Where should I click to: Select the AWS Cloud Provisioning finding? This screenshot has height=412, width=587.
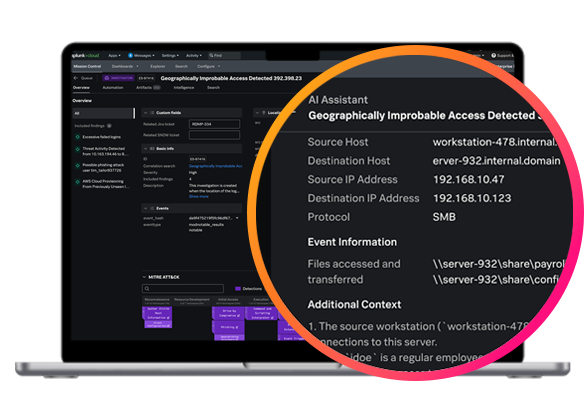pos(106,184)
